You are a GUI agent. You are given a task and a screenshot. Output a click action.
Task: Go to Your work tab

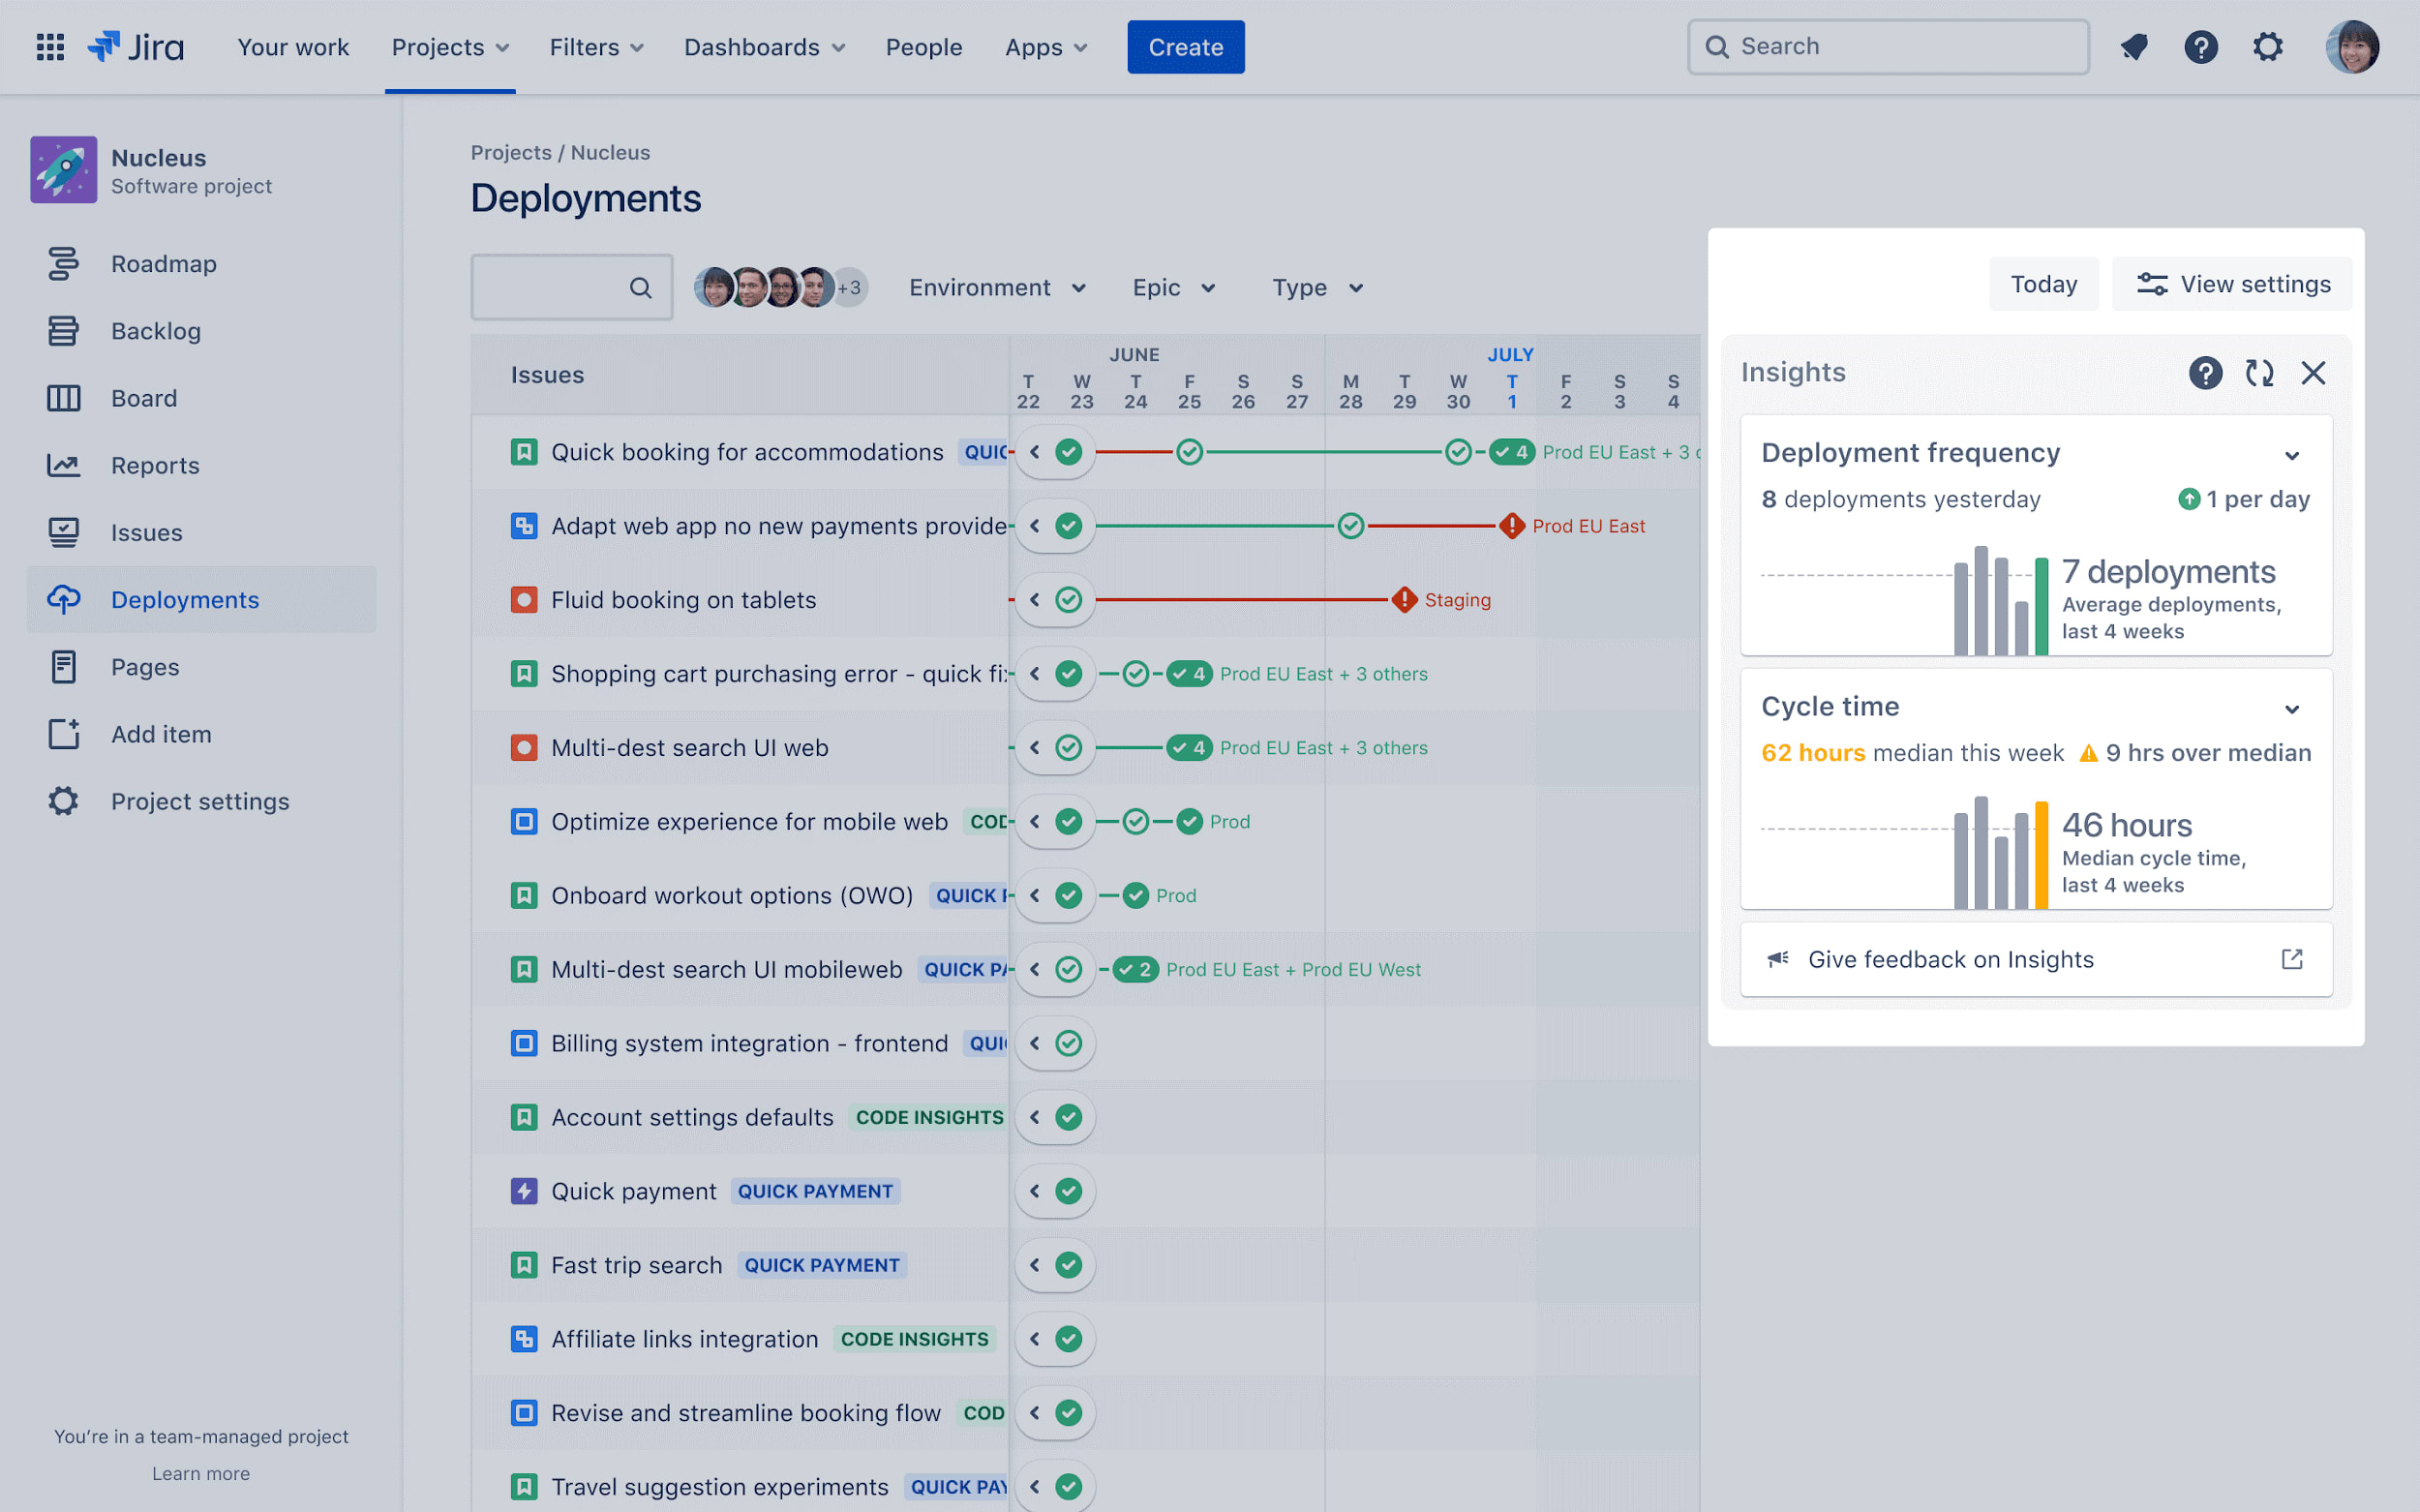[x=293, y=47]
